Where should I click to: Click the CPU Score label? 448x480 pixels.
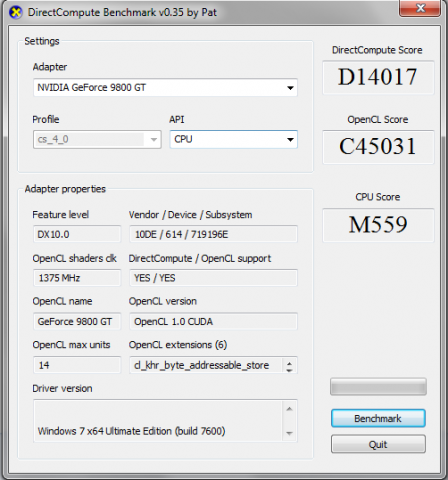coord(378,197)
